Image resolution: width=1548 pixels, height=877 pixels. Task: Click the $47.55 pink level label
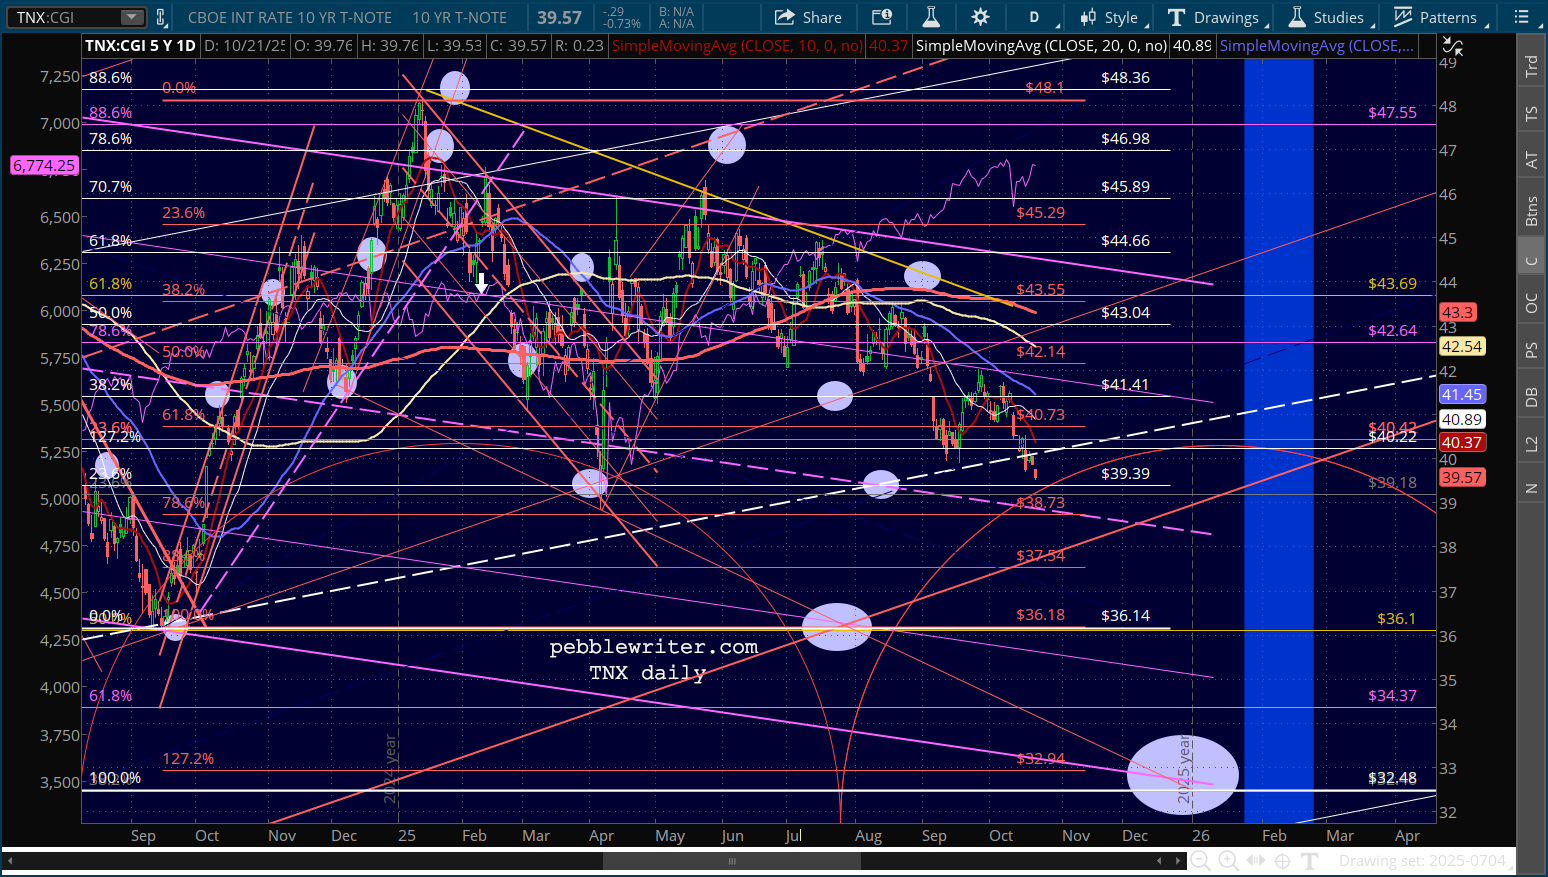[1392, 112]
